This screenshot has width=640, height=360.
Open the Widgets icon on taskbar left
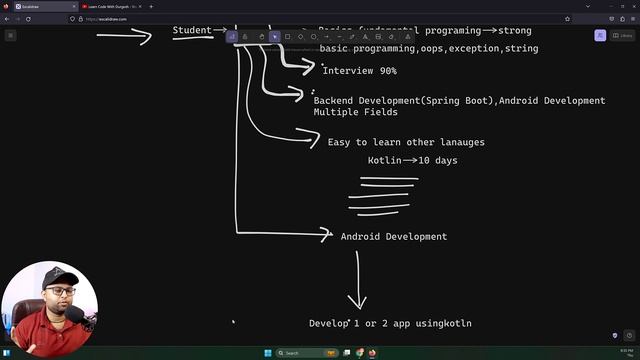coord(6,353)
